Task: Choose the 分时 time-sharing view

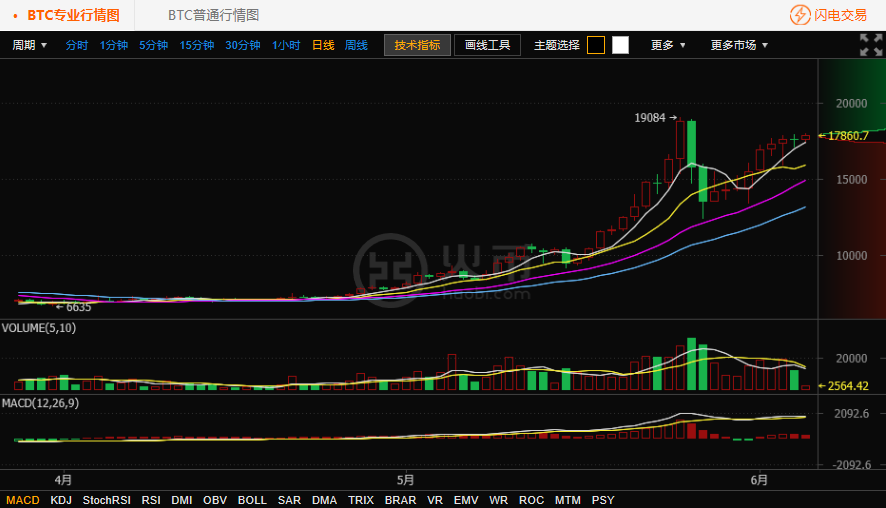Action: pos(77,45)
